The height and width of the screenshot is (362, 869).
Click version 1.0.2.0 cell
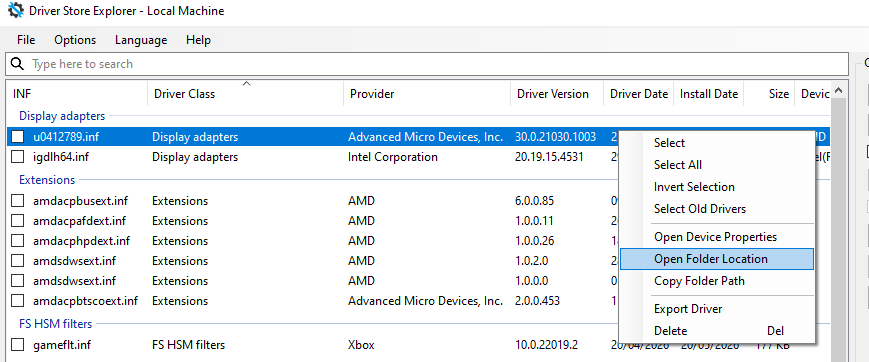(531, 261)
